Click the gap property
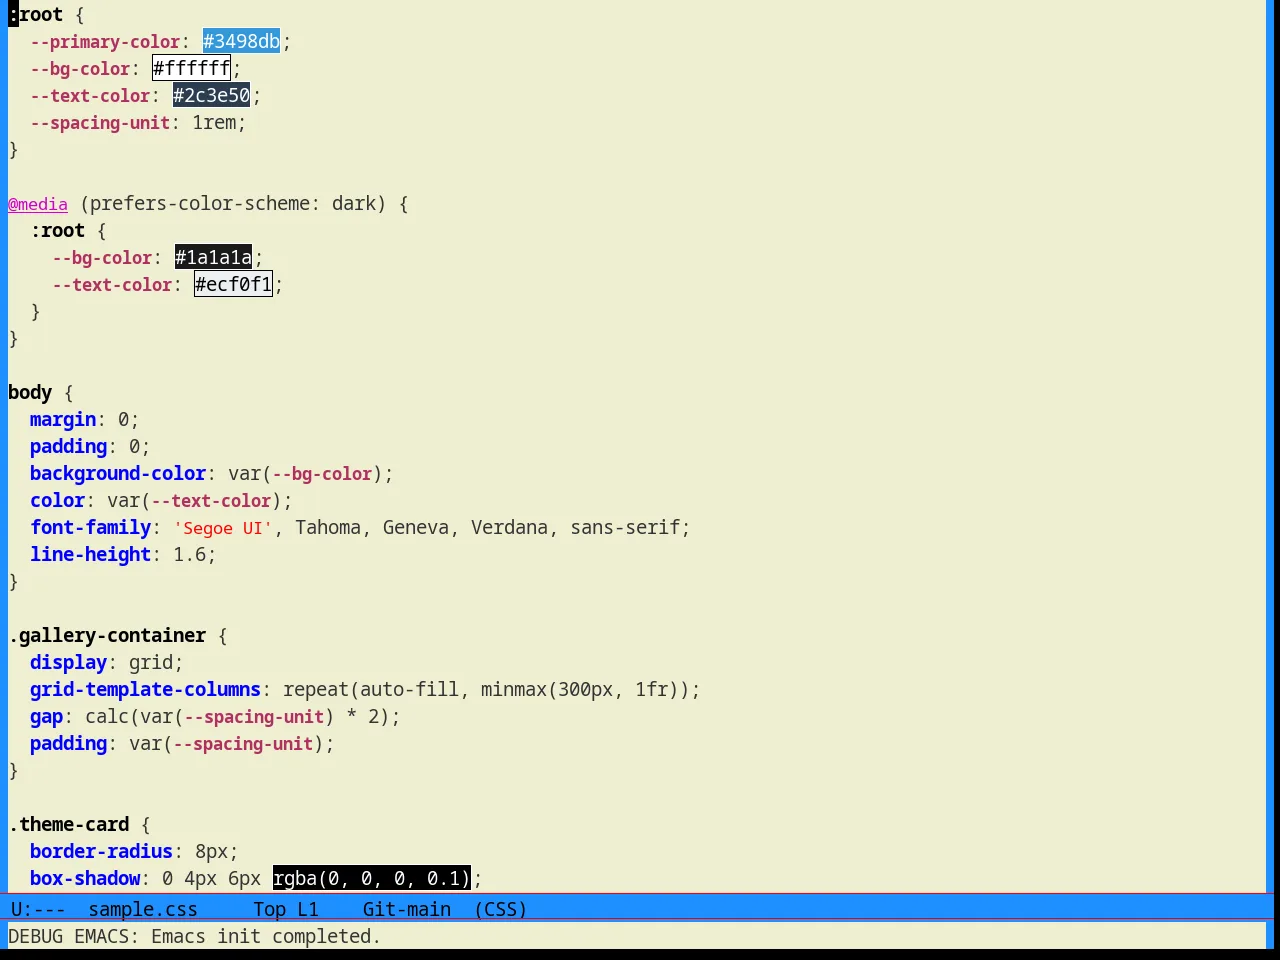 point(46,716)
